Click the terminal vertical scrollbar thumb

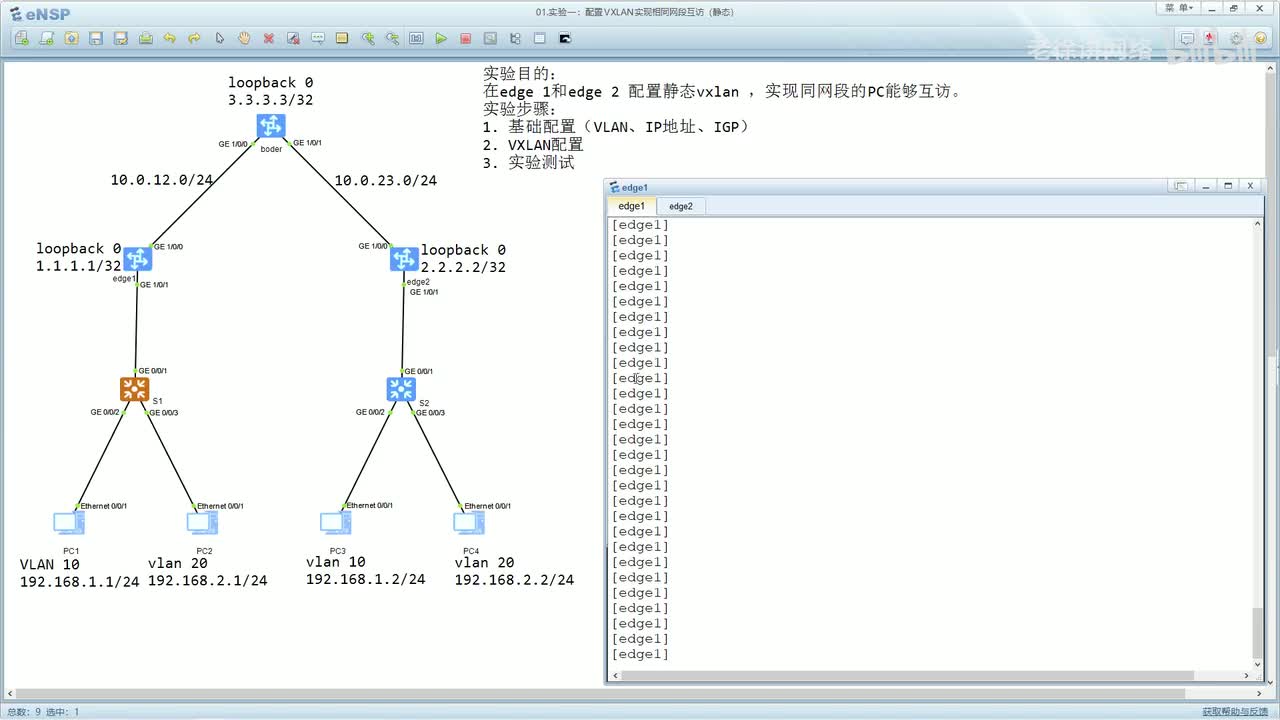(x=1258, y=631)
